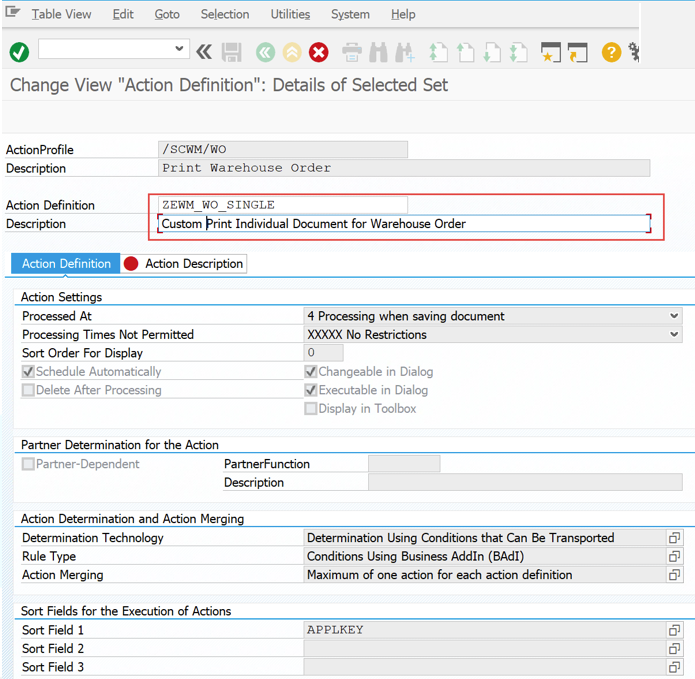Image resolution: width=695 pixels, height=679 pixels.
Task: Click the Action Merging value field
Action: 485,575
